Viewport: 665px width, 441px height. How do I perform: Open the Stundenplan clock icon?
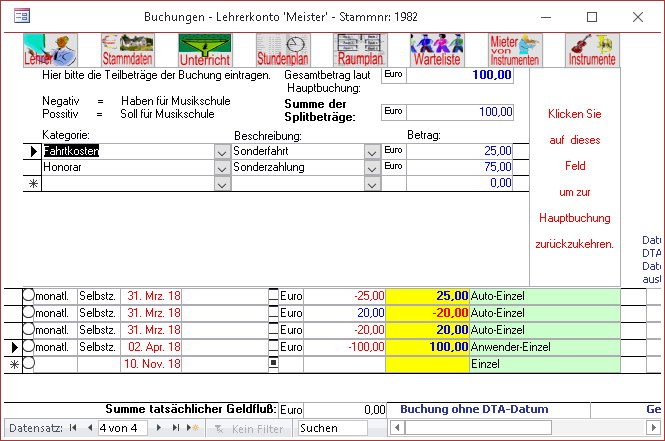point(282,51)
